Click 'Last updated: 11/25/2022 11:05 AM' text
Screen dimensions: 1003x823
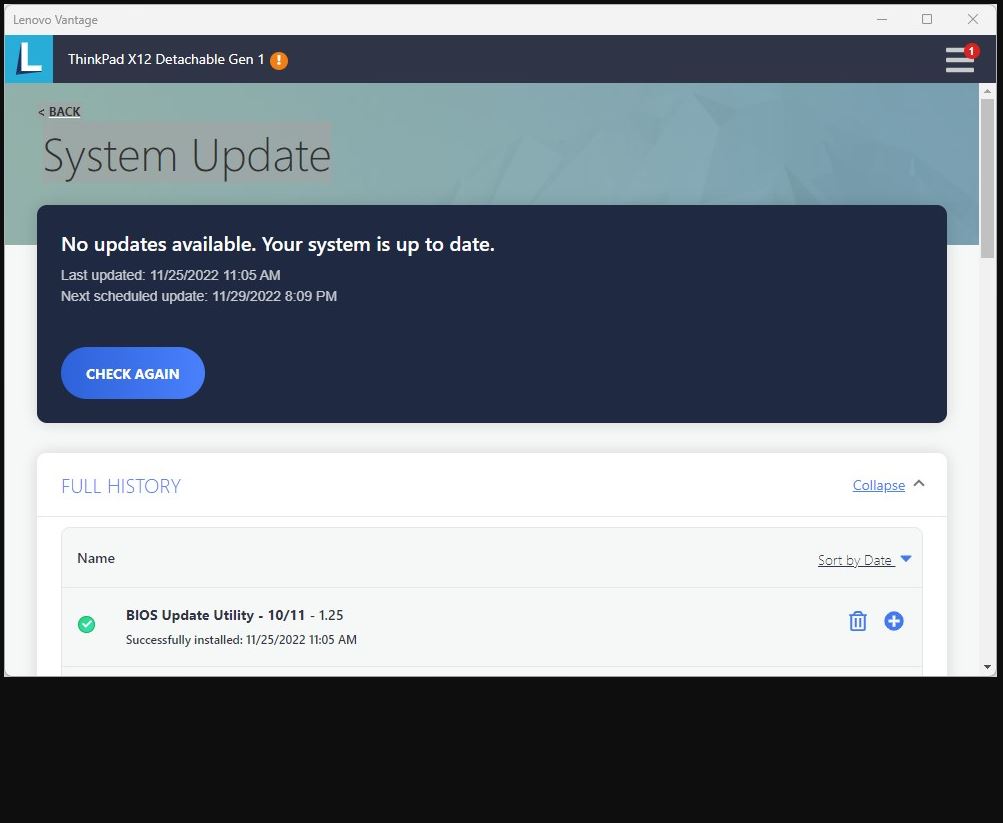coord(171,275)
